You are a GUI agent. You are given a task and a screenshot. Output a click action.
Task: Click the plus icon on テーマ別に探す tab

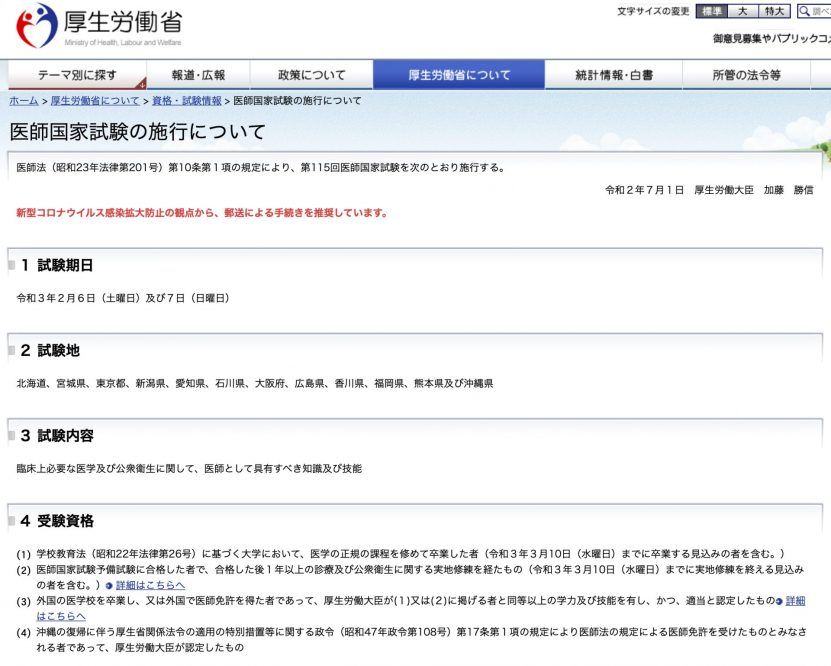point(141,85)
